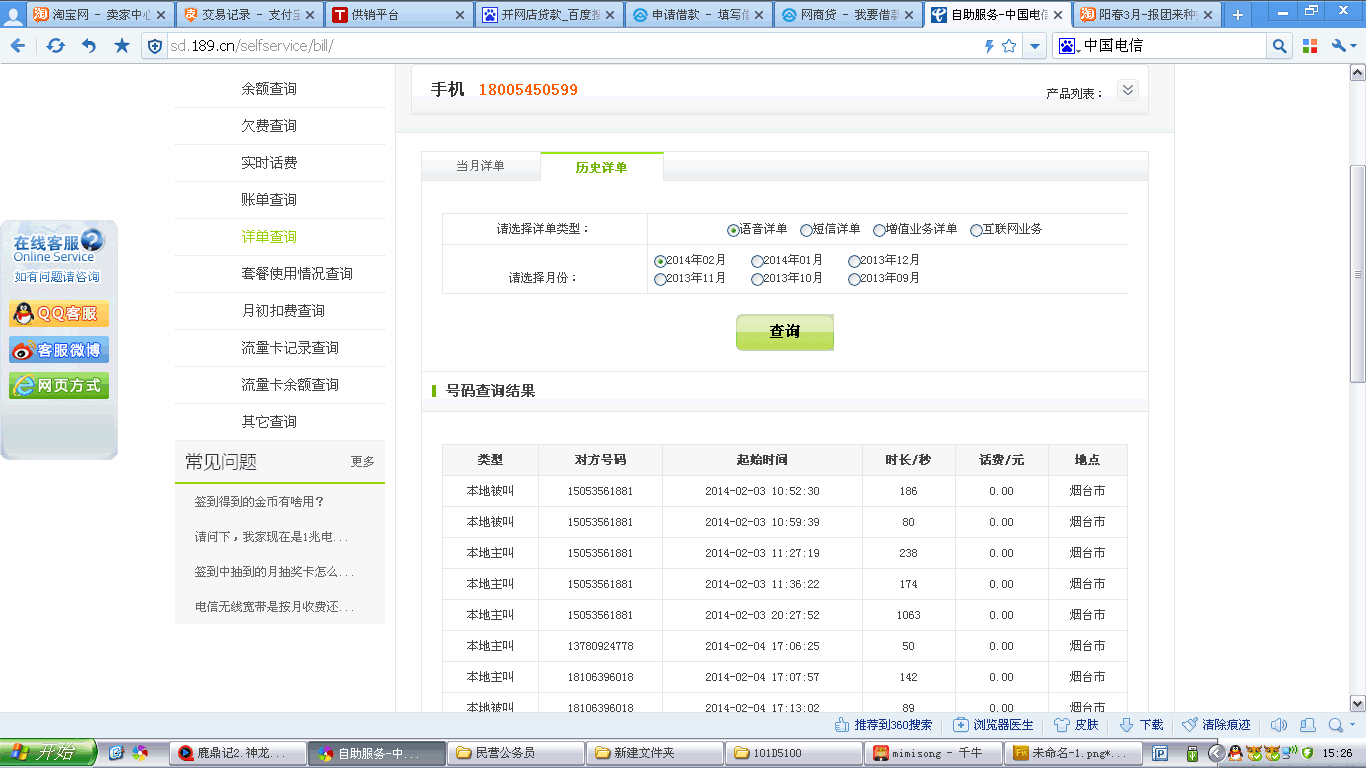
Task: Open the address bar dropdown arrow
Action: [1035, 46]
